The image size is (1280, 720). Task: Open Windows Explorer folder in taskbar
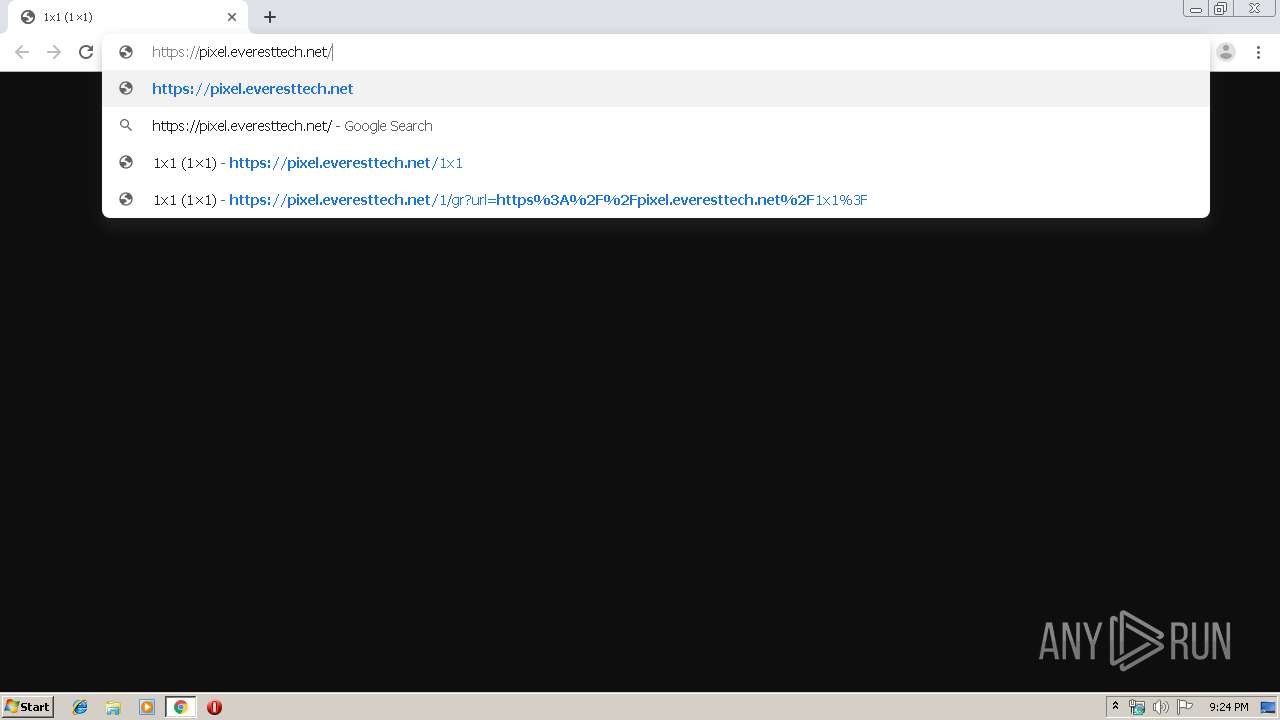tap(113, 707)
